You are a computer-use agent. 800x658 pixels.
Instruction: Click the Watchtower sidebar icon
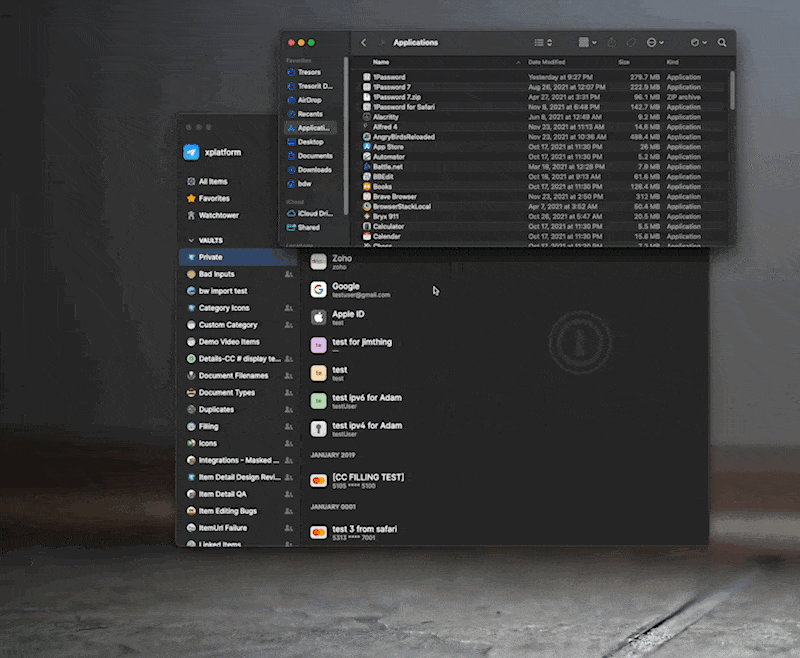click(191, 215)
